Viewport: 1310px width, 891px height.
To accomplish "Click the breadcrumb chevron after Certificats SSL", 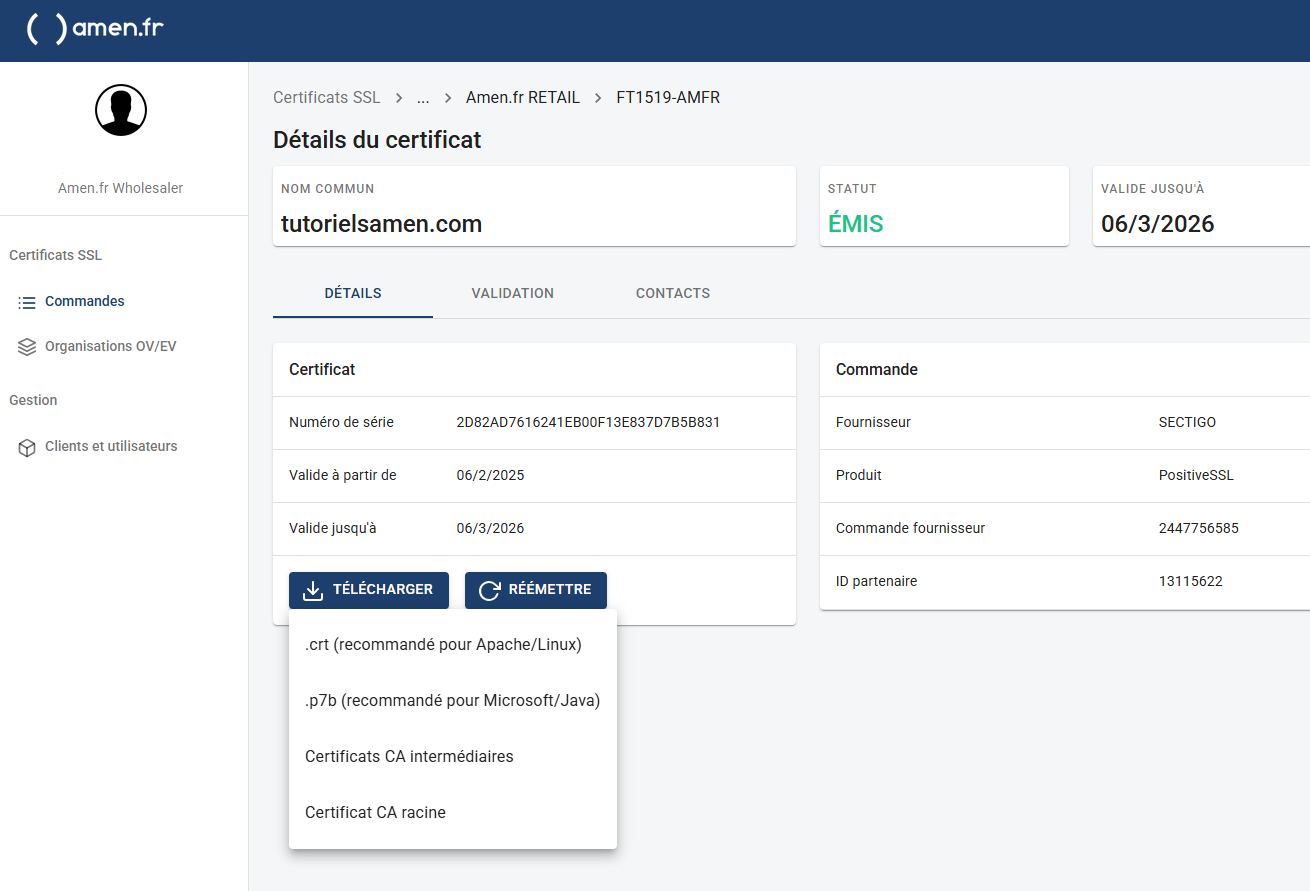I will [x=399, y=98].
